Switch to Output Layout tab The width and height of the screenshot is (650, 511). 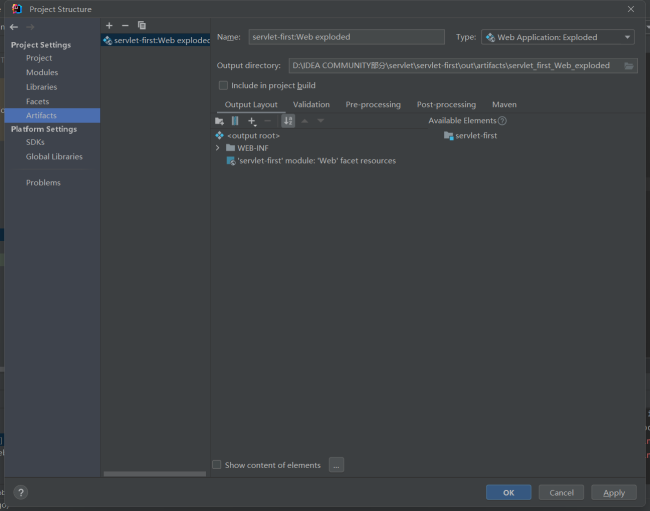[x=251, y=104]
